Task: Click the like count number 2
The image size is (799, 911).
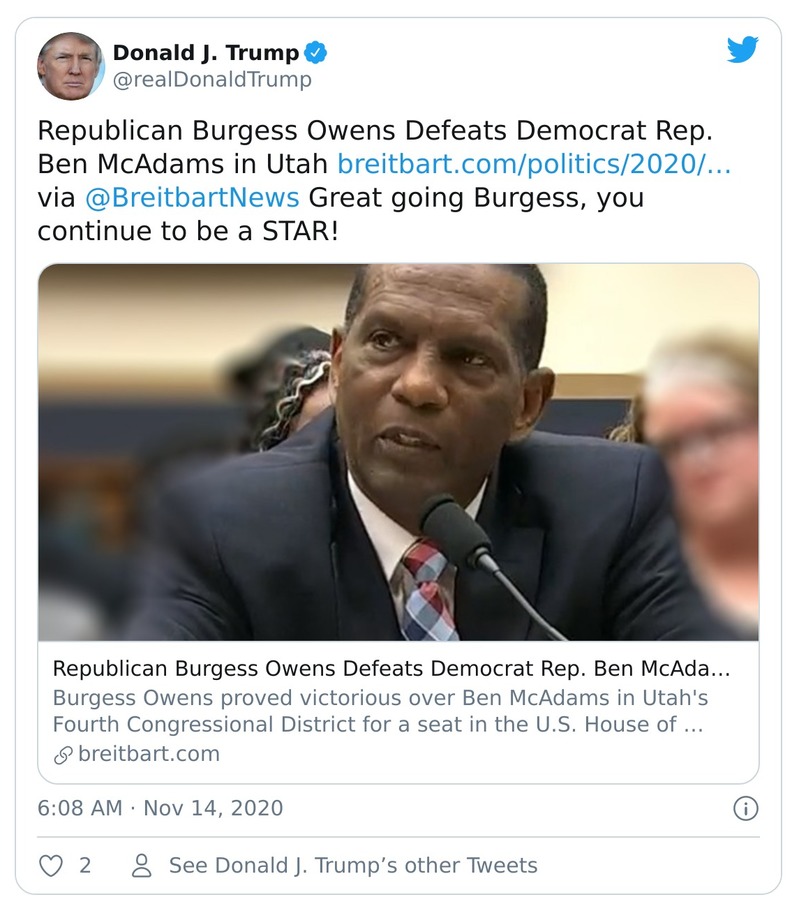Action: pyautogui.click(x=85, y=865)
